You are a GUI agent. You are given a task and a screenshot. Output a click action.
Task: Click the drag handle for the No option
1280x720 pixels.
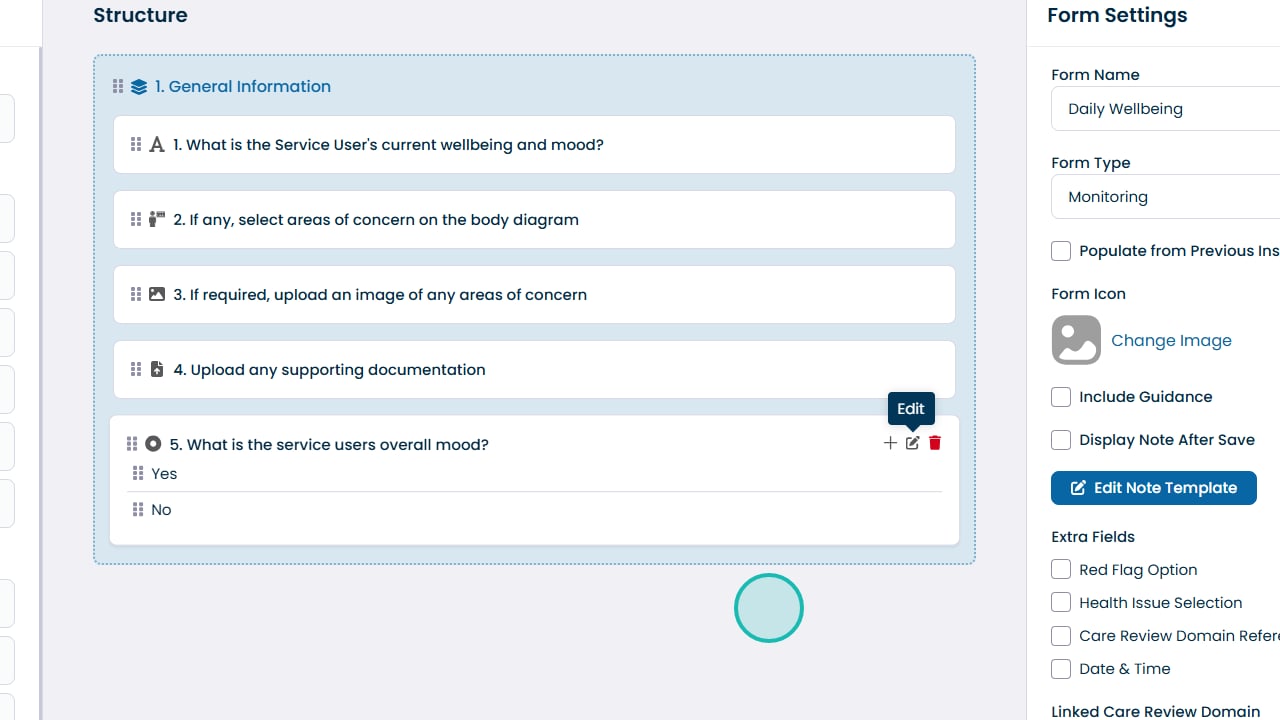(x=138, y=510)
